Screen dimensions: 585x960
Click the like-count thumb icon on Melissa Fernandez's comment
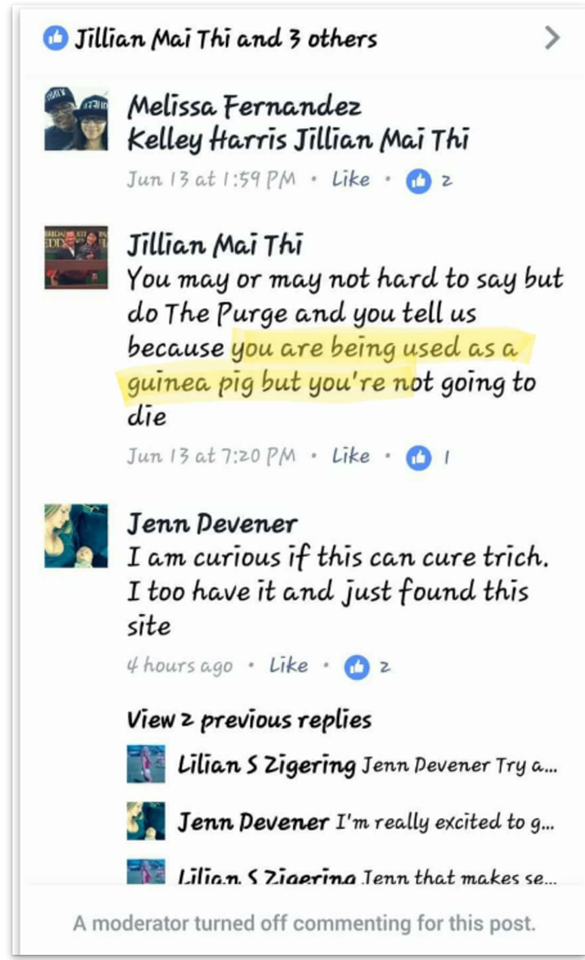click(419, 181)
